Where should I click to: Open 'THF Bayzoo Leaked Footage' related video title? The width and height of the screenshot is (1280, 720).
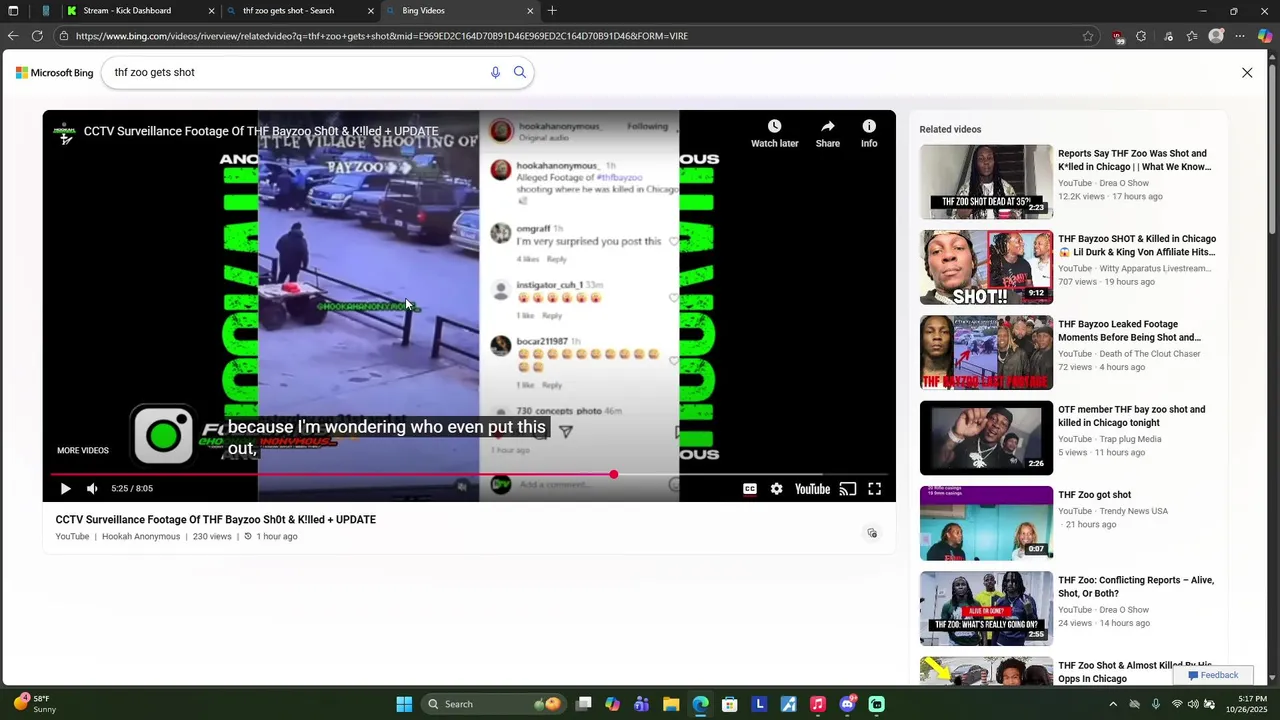(1130, 331)
